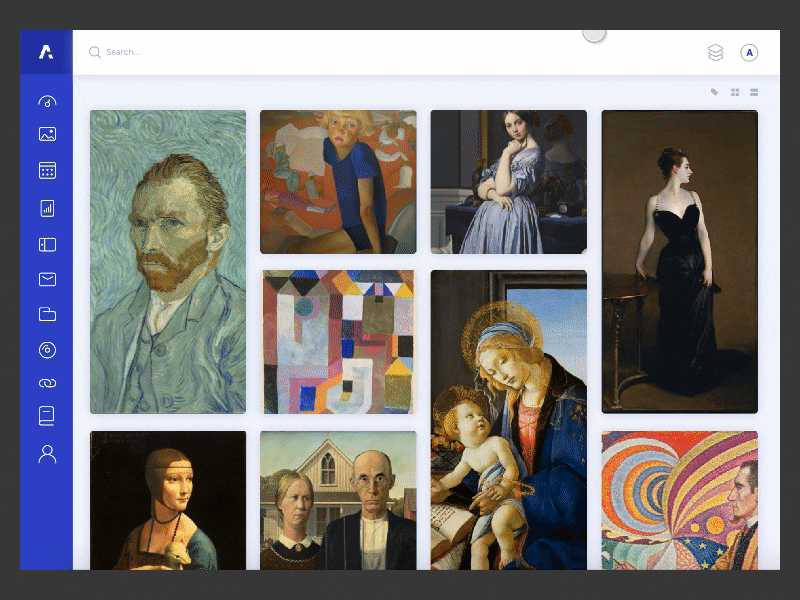This screenshot has width=800, height=600.
Task: Open the lady with ermine painting
Action: tap(168, 501)
